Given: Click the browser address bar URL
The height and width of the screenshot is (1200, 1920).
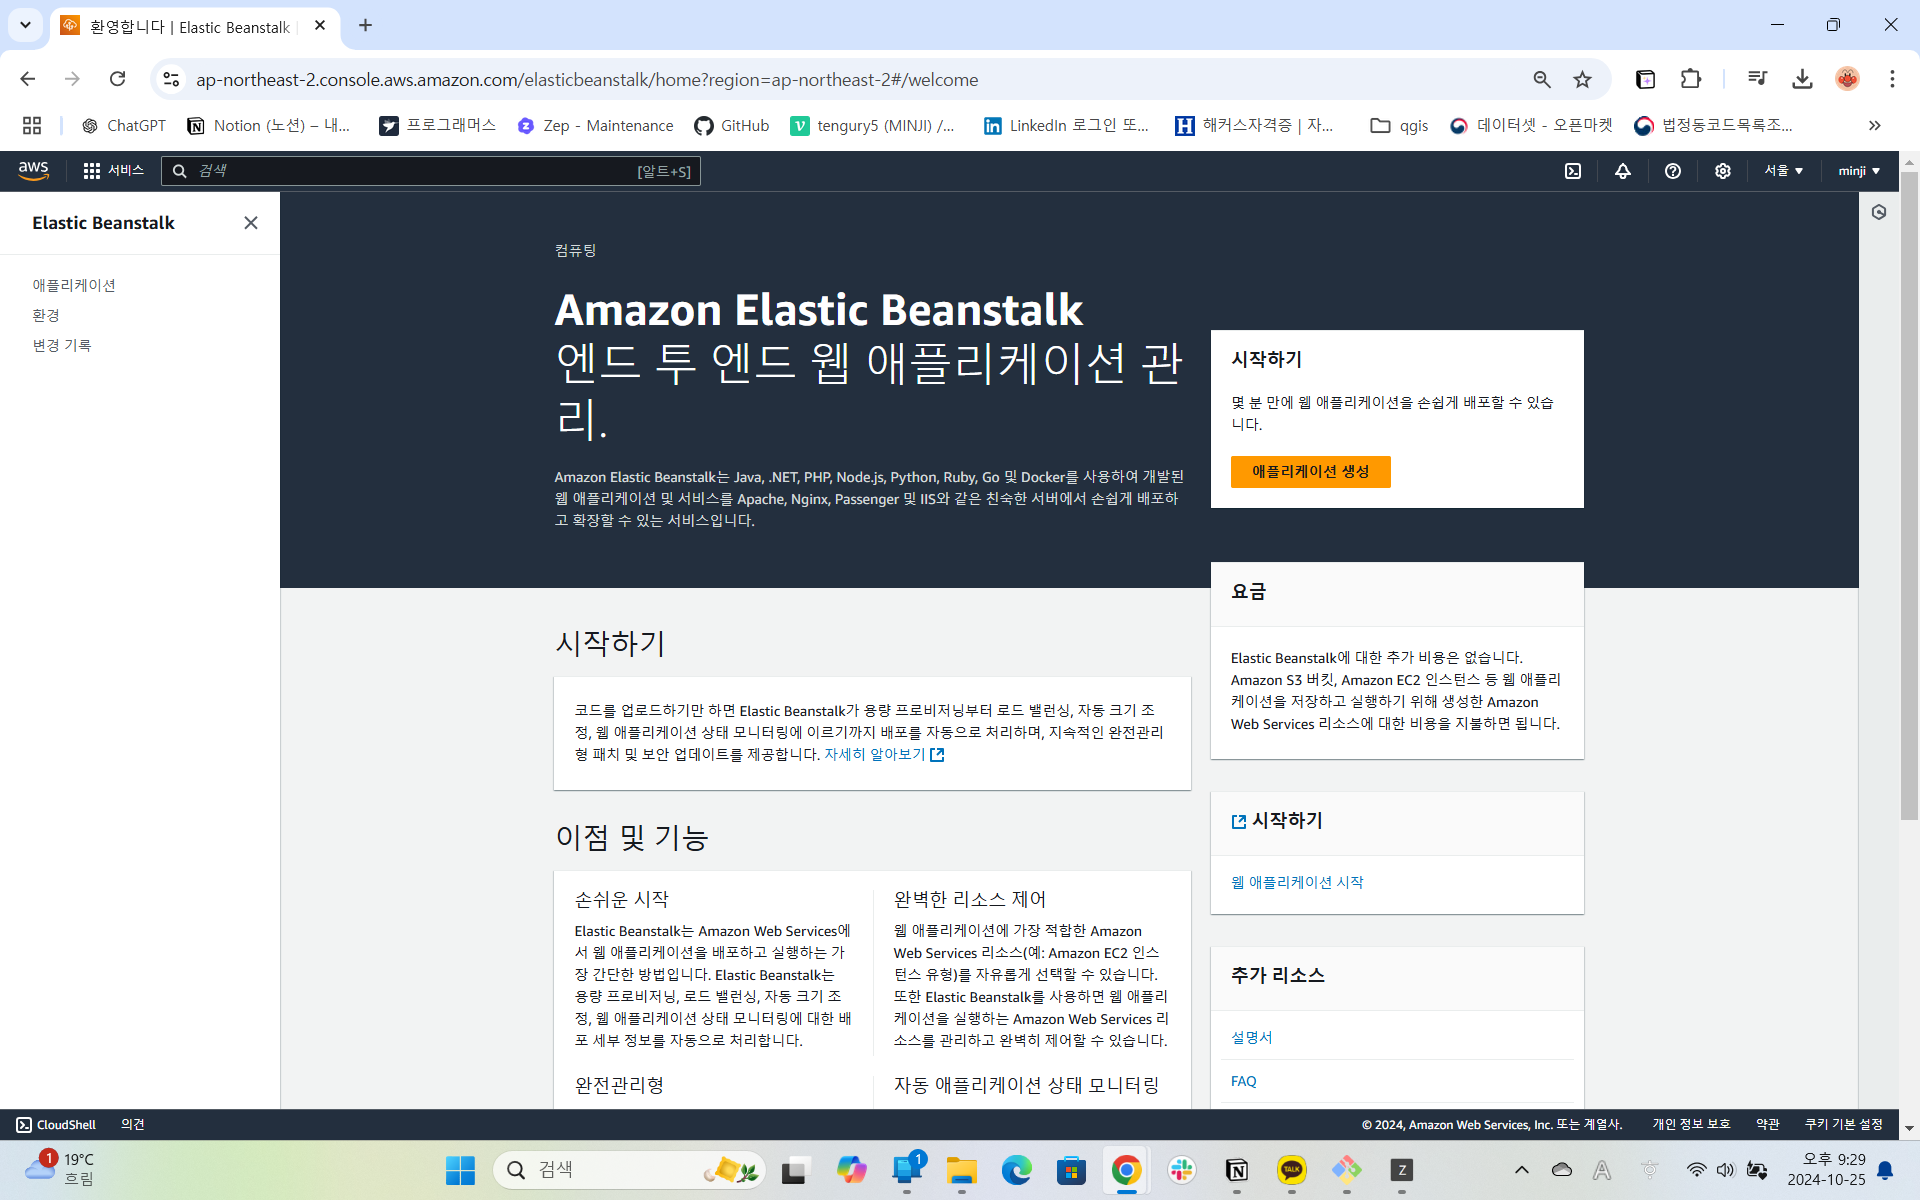Looking at the screenshot, I should click(587, 79).
